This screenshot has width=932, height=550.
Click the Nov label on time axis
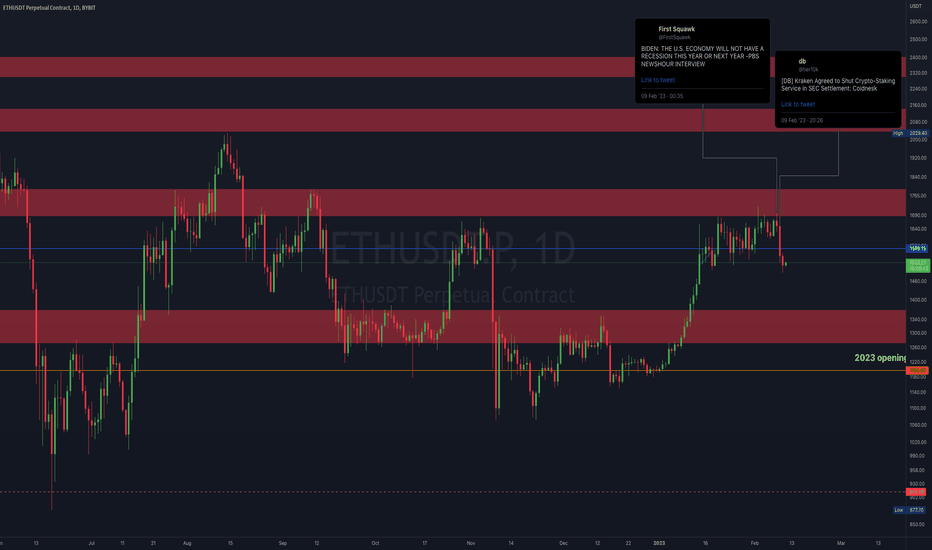(471, 543)
